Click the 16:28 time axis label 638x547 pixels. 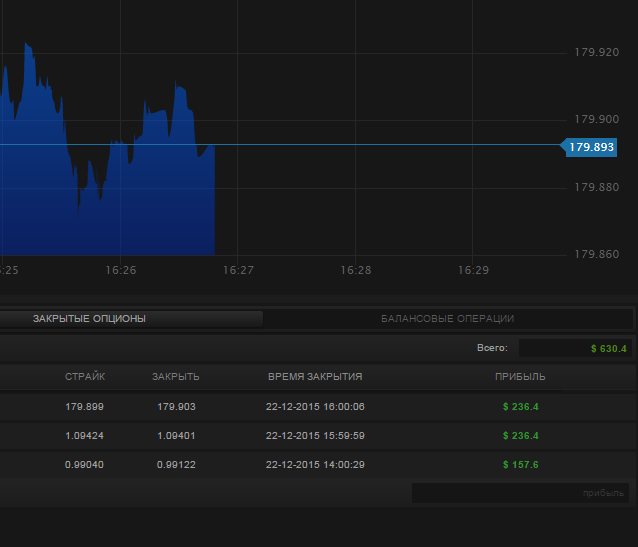pos(356,270)
